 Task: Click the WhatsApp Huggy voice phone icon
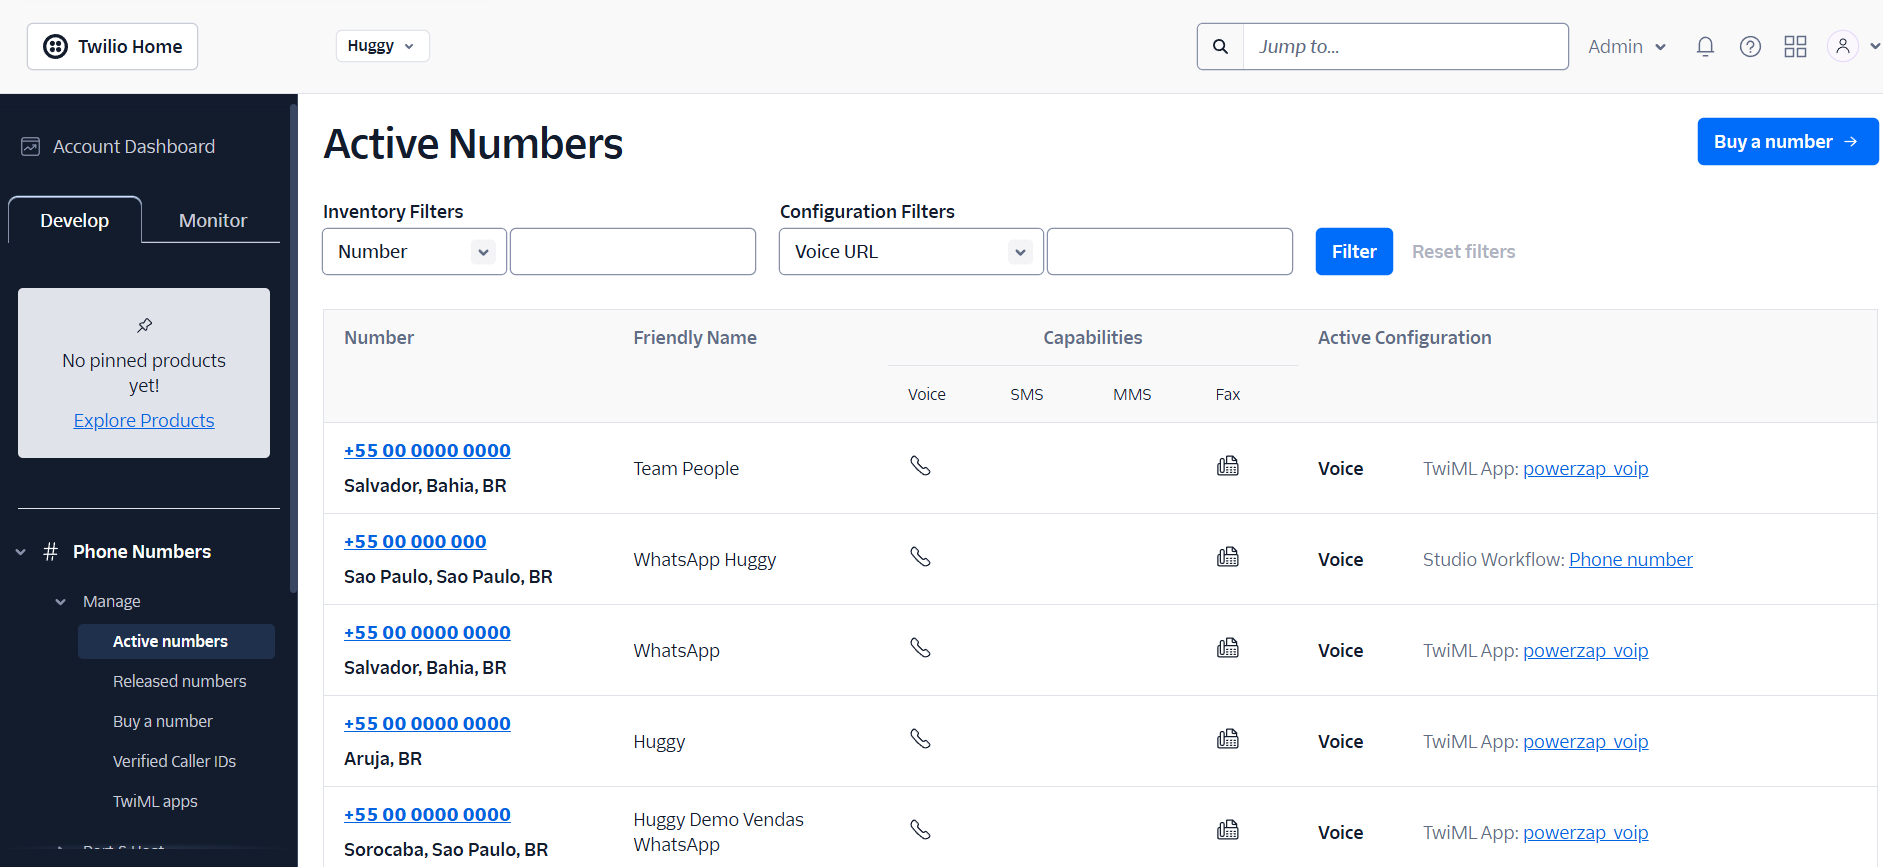click(920, 557)
